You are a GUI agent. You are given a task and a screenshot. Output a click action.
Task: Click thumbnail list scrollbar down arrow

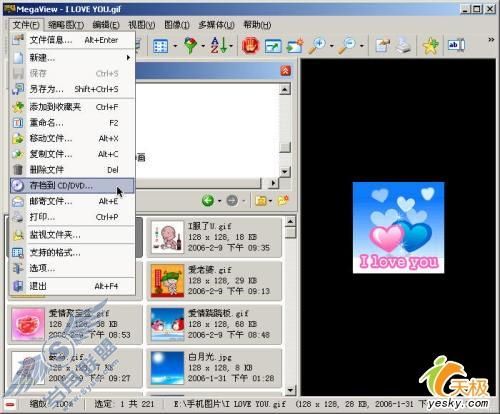pos(290,389)
